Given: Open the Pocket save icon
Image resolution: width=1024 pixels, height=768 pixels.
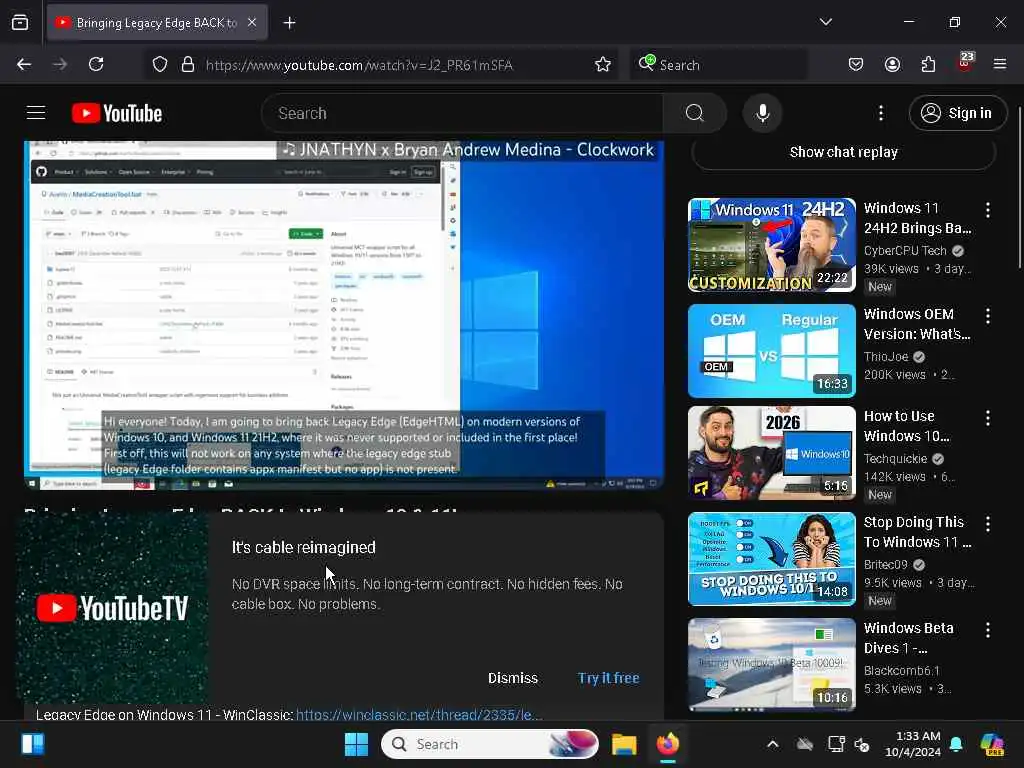Looking at the screenshot, I should pos(856,64).
